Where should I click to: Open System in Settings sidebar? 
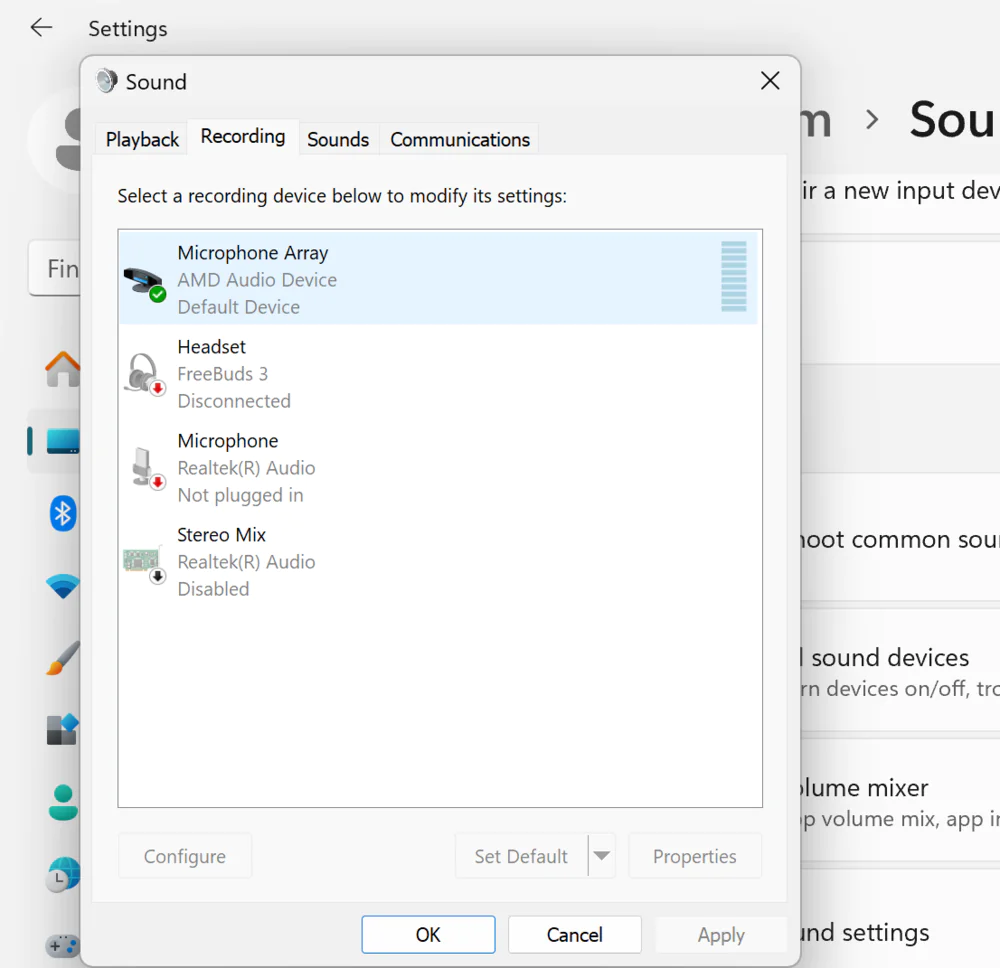(x=62, y=441)
